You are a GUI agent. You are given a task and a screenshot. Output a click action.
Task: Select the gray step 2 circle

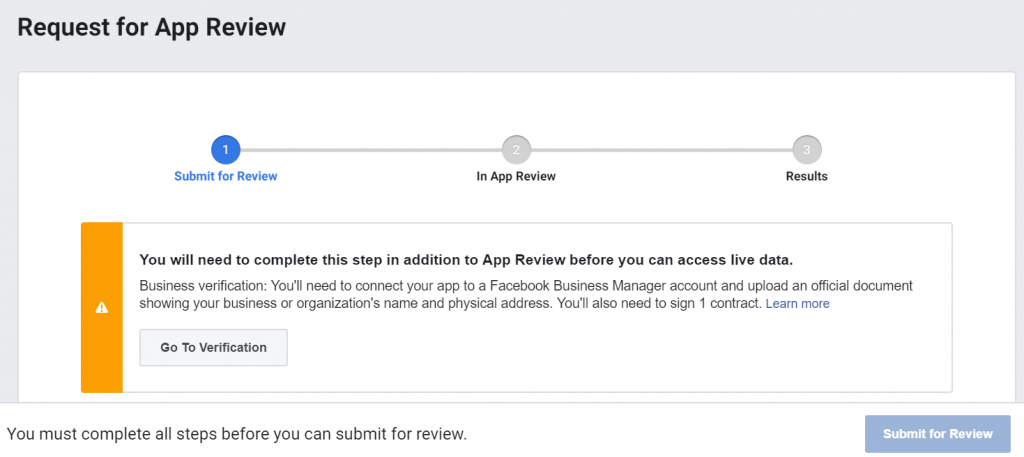click(x=516, y=150)
